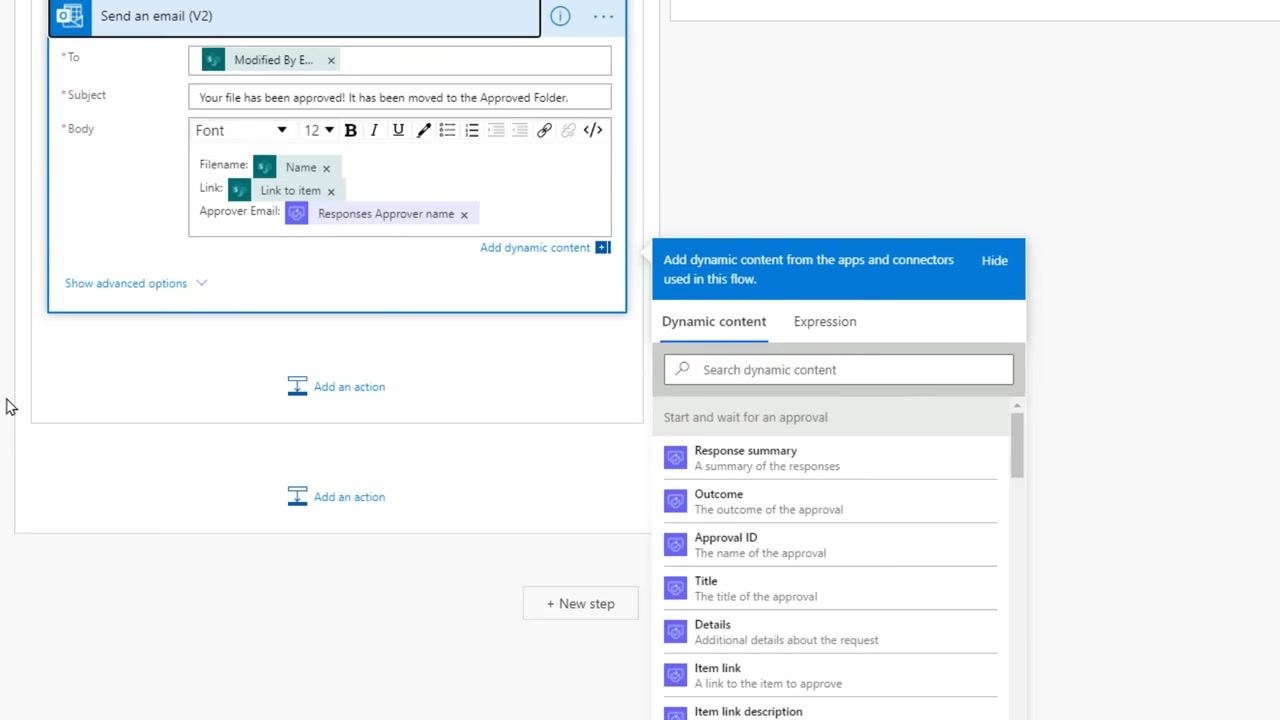This screenshot has width=1280, height=720.
Task: Click the plus icon beside Add dynamic content
Action: [x=603, y=247]
